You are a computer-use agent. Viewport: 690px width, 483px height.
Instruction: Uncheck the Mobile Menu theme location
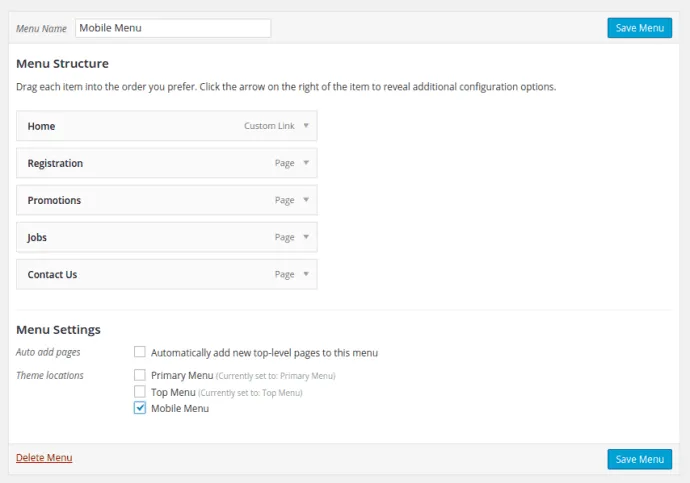(x=140, y=408)
